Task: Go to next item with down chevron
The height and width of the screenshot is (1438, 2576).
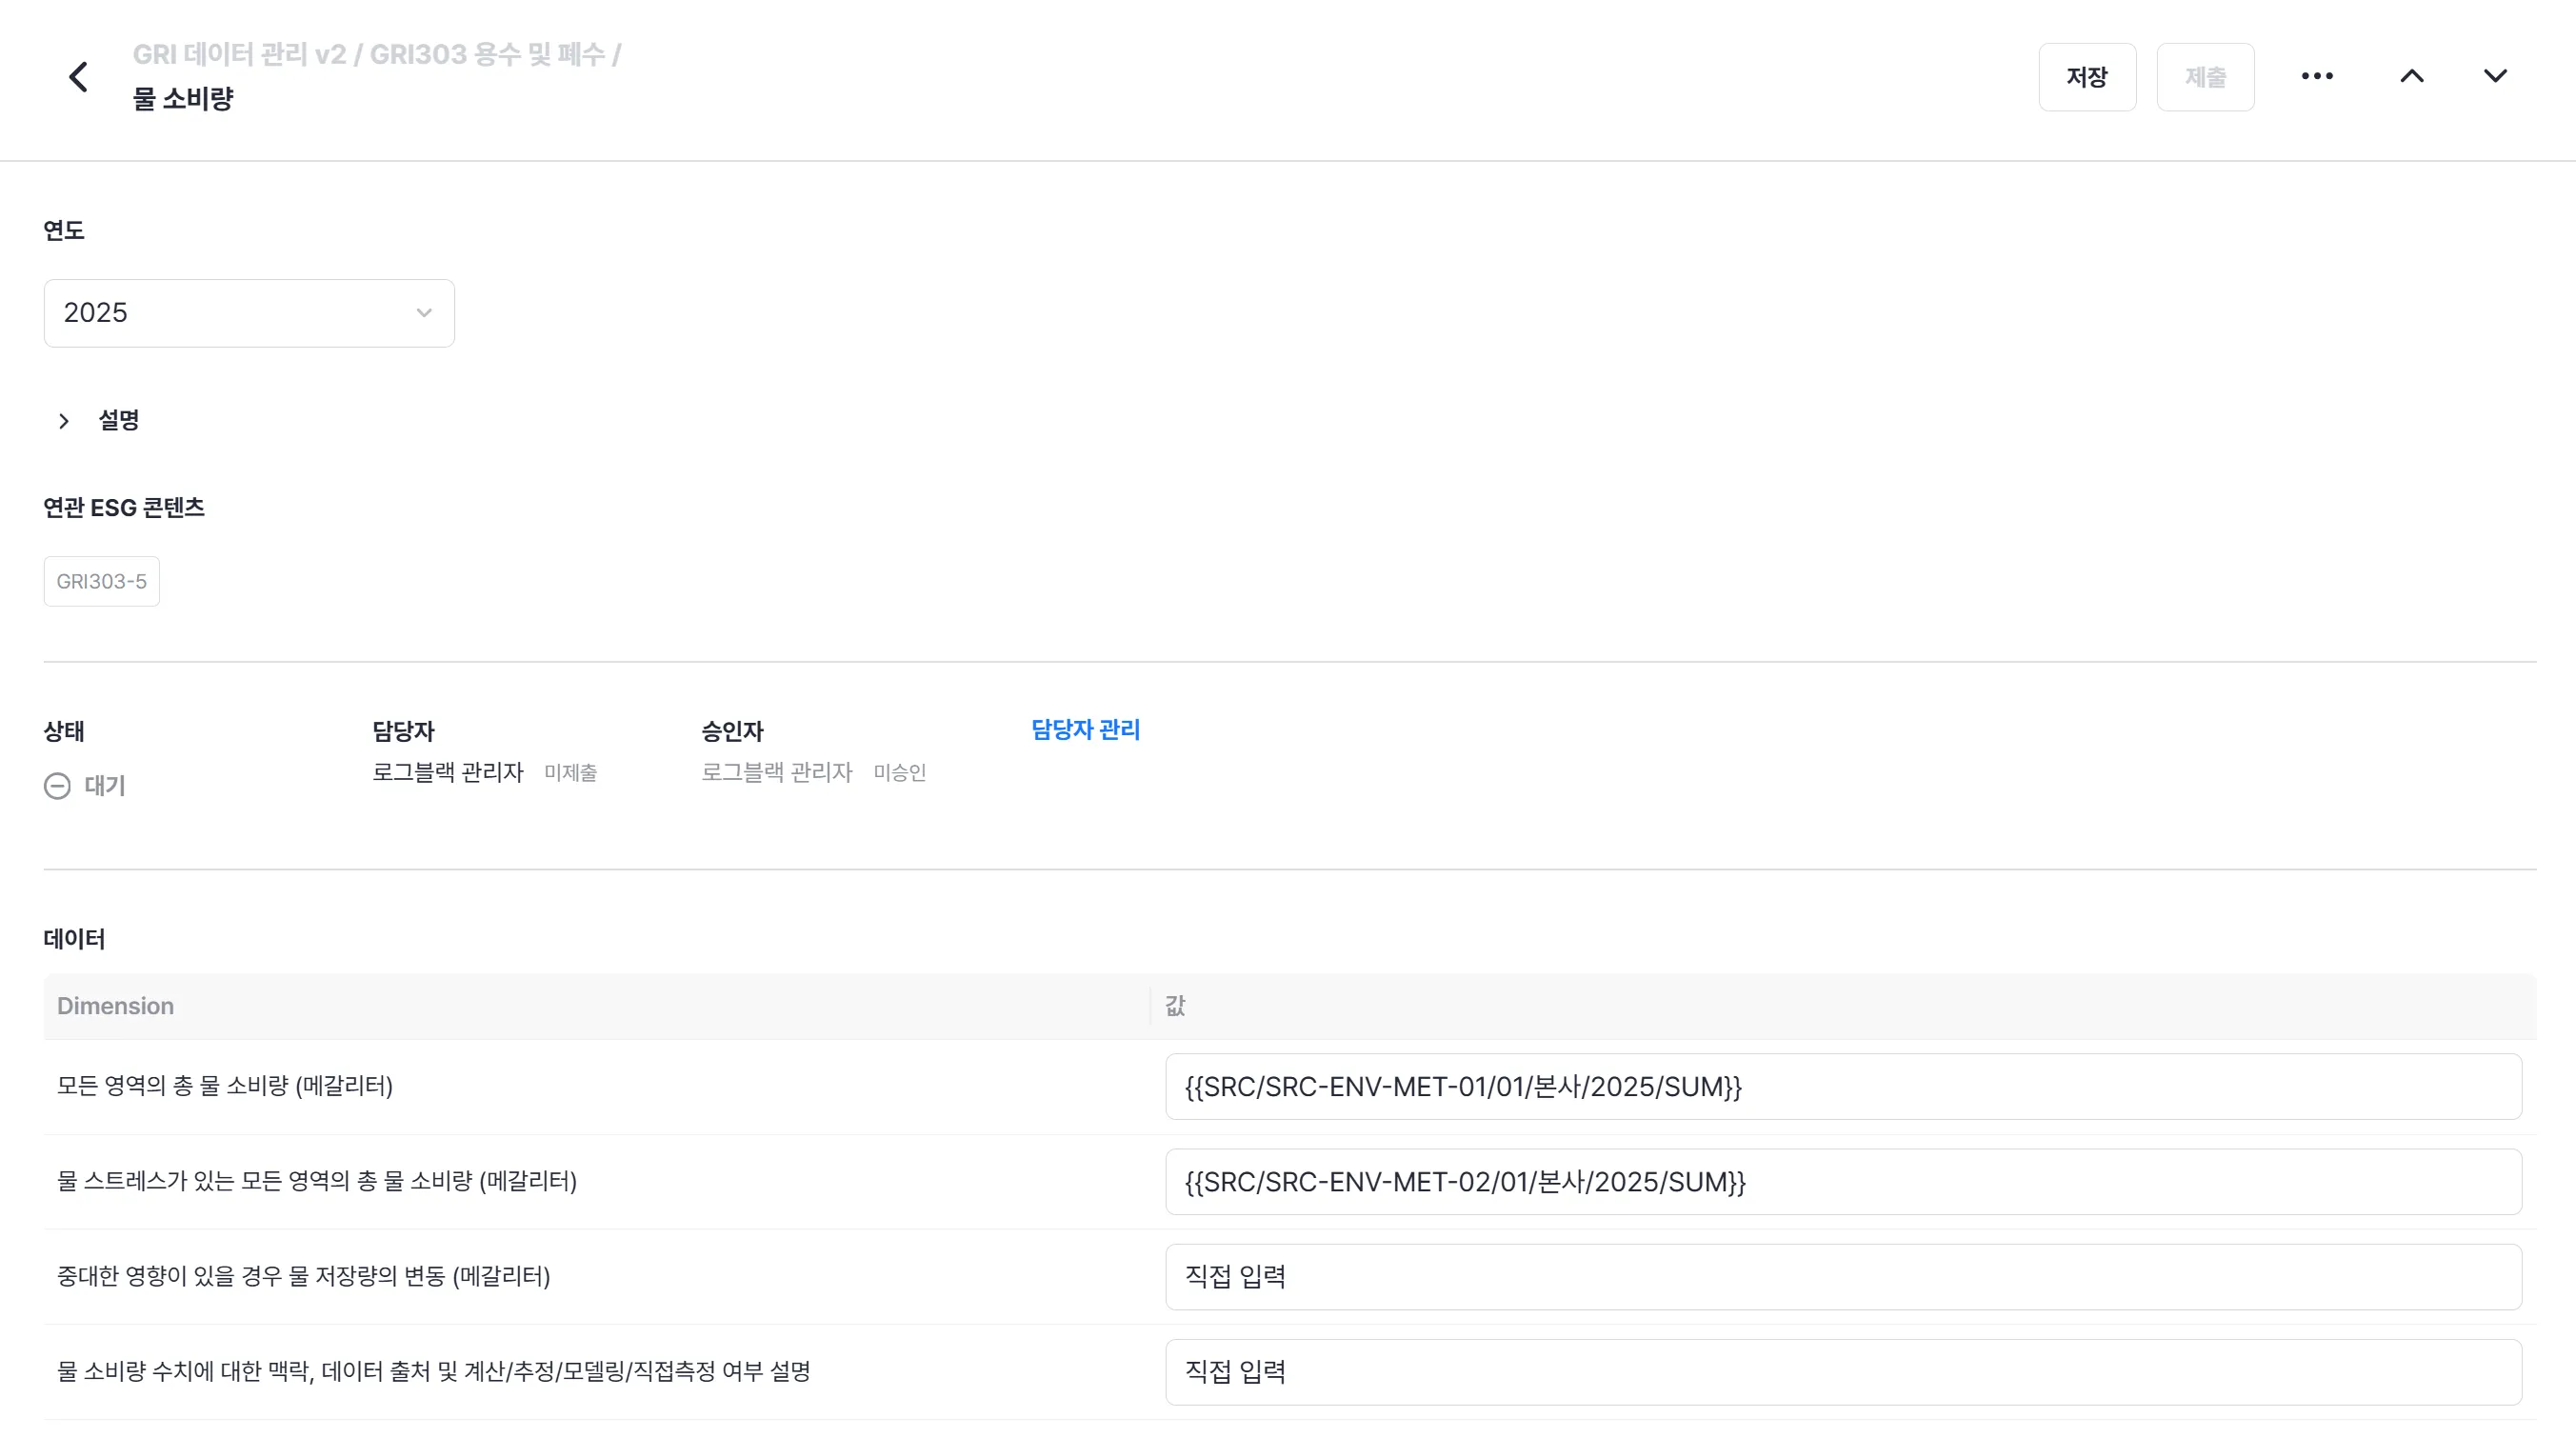Action: pyautogui.click(x=2495, y=77)
